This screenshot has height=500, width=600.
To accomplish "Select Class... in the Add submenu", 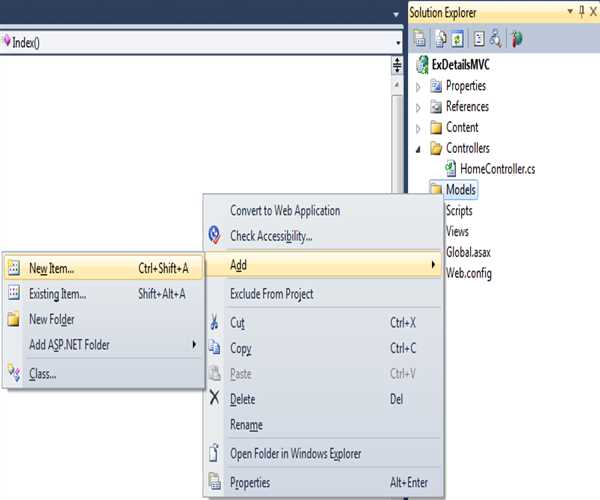I will (x=42, y=374).
